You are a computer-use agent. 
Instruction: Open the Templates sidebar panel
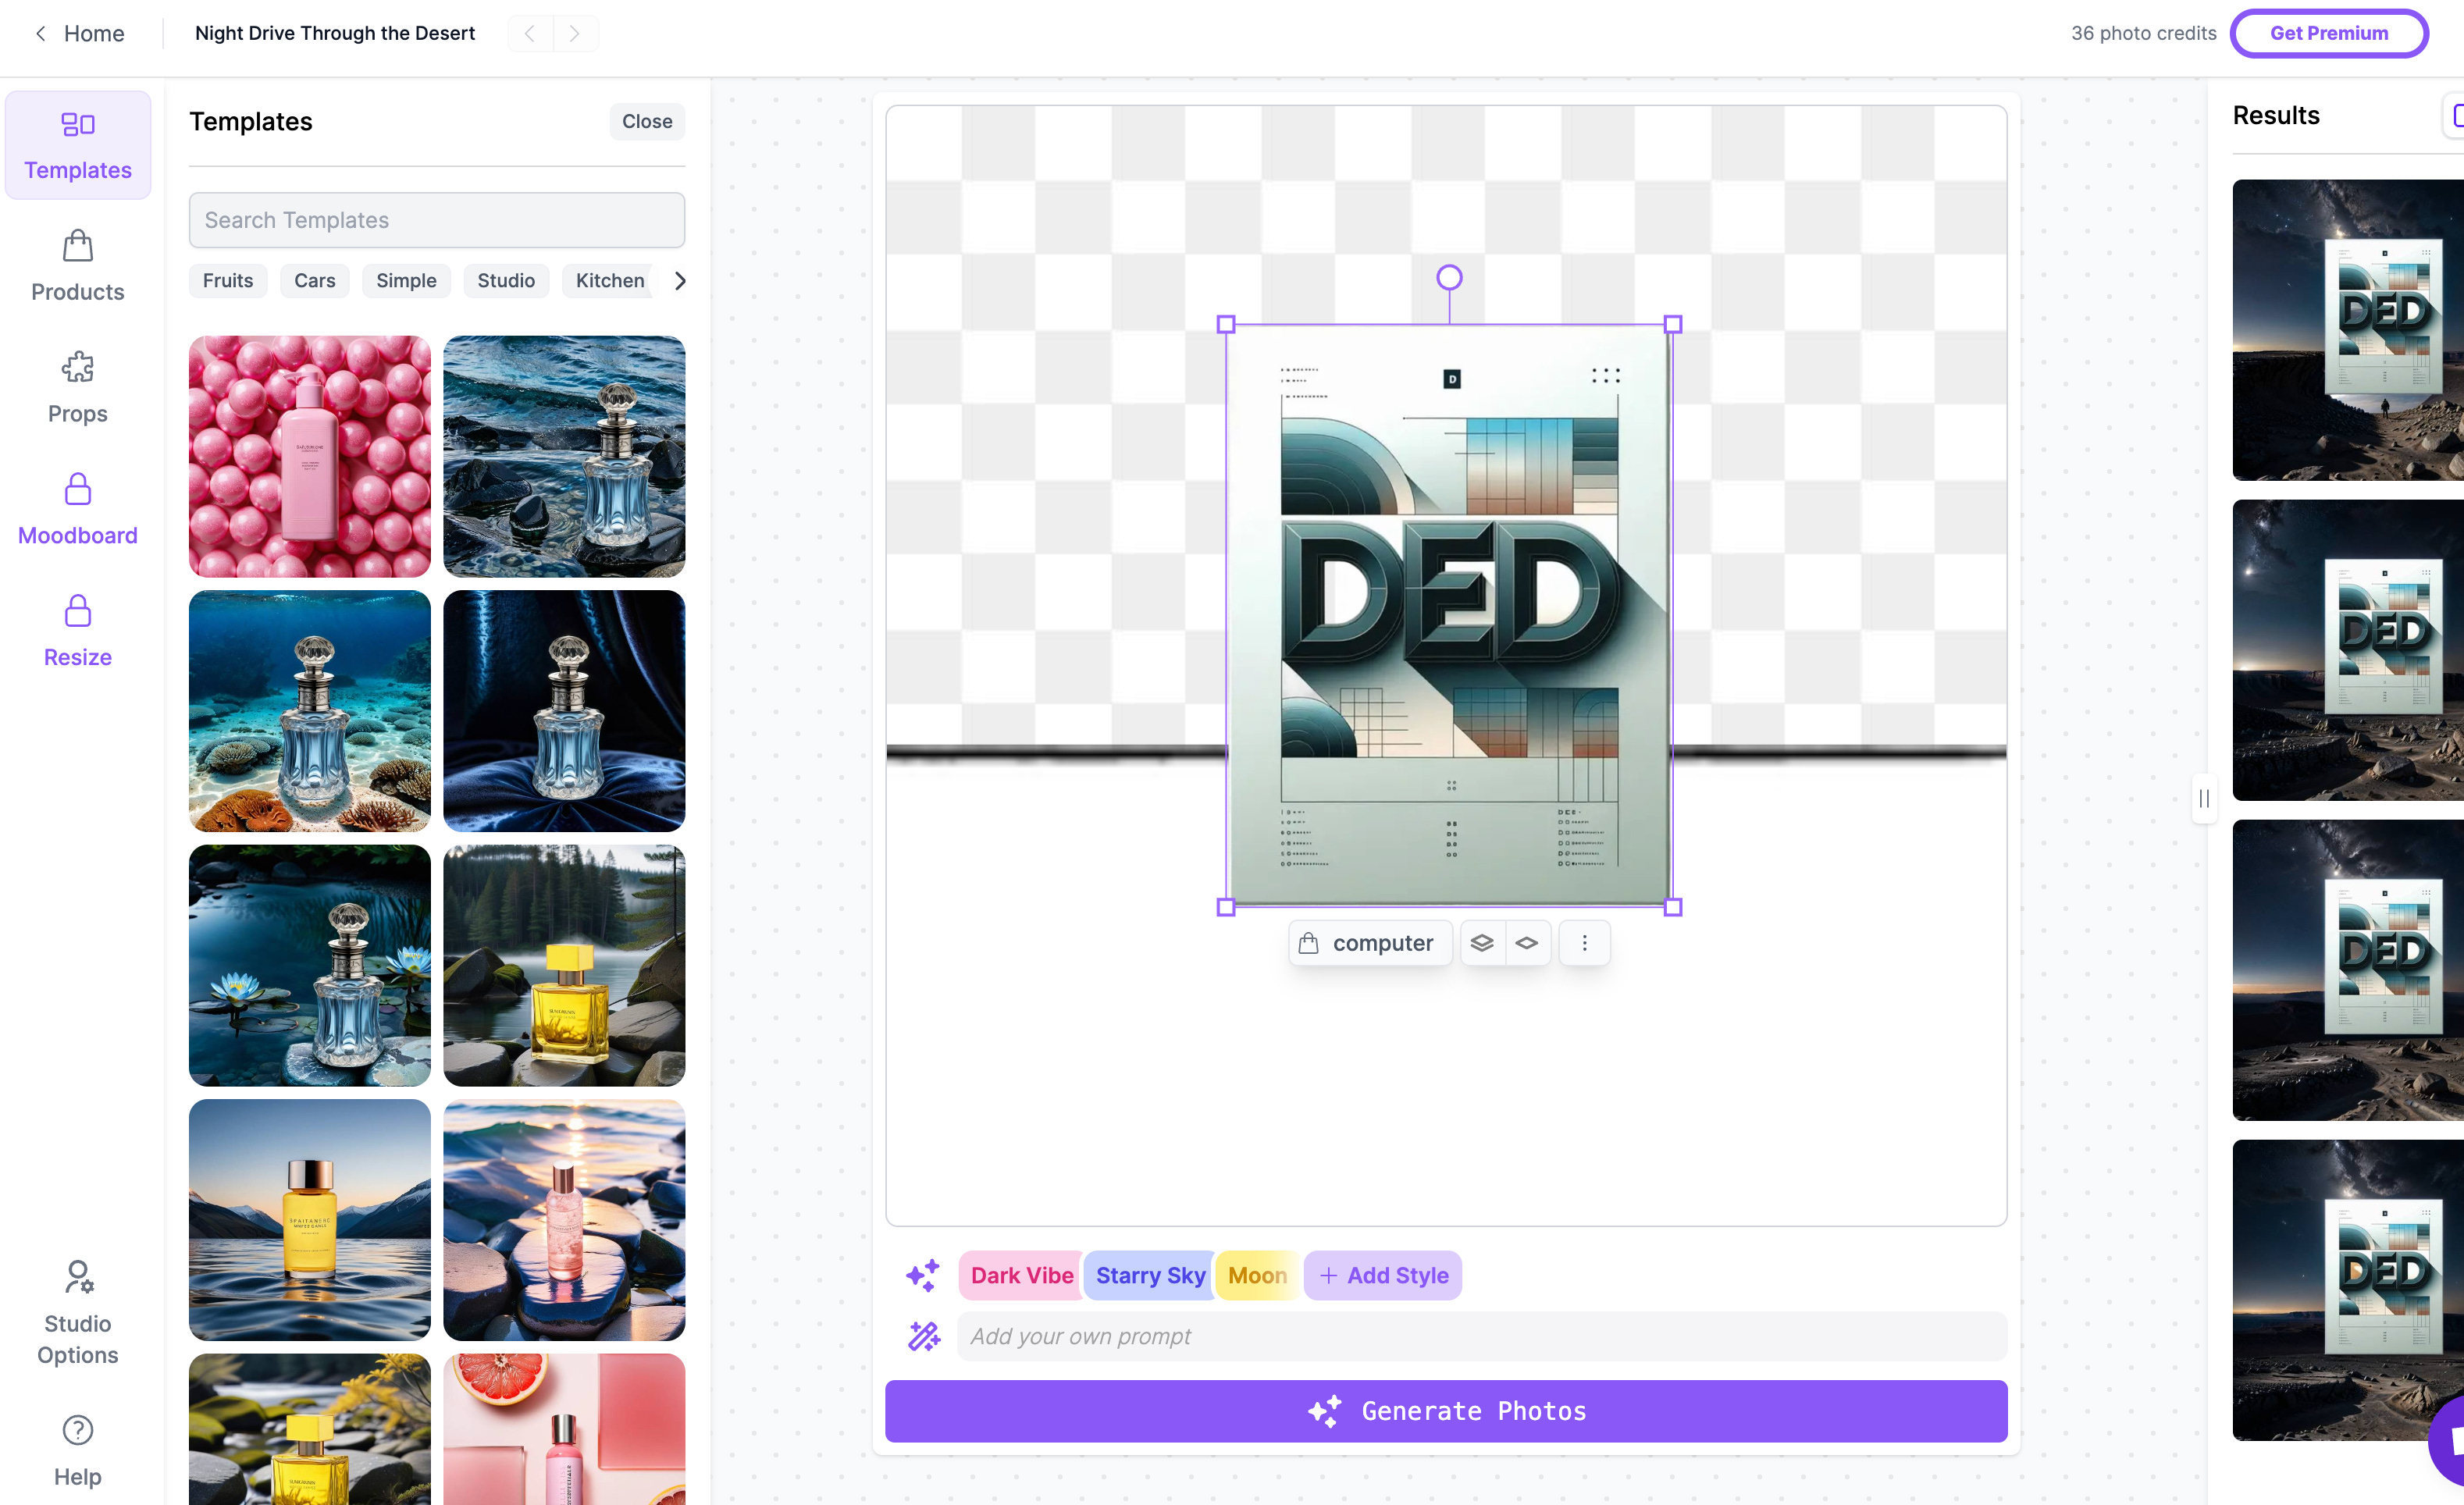tap(78, 145)
